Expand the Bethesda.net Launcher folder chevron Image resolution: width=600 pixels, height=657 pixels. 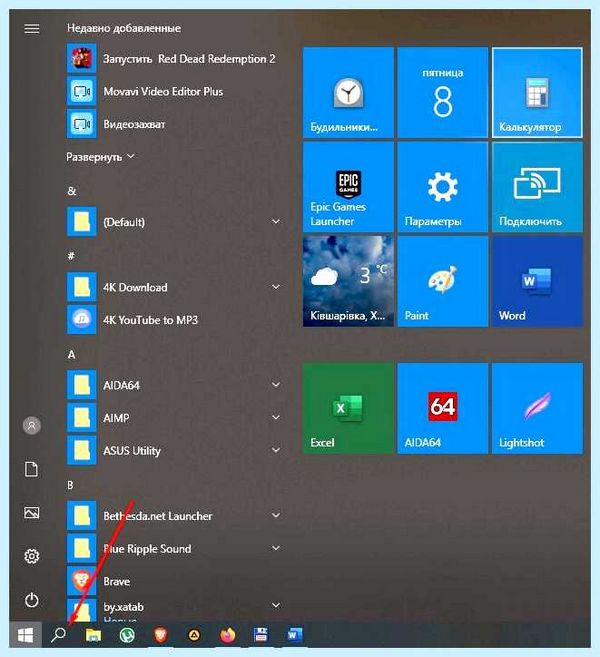(276, 515)
